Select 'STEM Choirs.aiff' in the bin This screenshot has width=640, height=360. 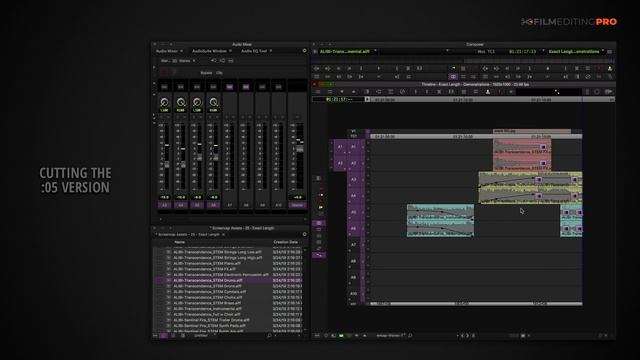pyautogui.click(x=208, y=298)
